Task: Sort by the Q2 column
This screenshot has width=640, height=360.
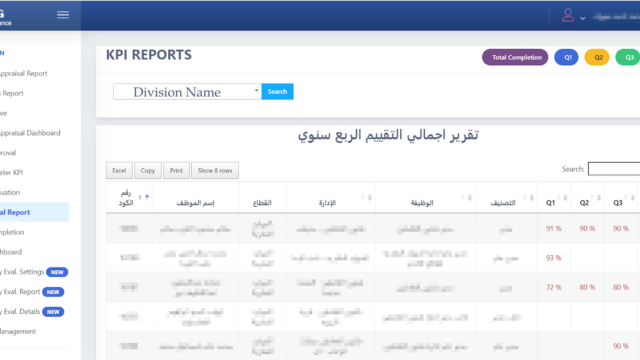Action: (587, 198)
